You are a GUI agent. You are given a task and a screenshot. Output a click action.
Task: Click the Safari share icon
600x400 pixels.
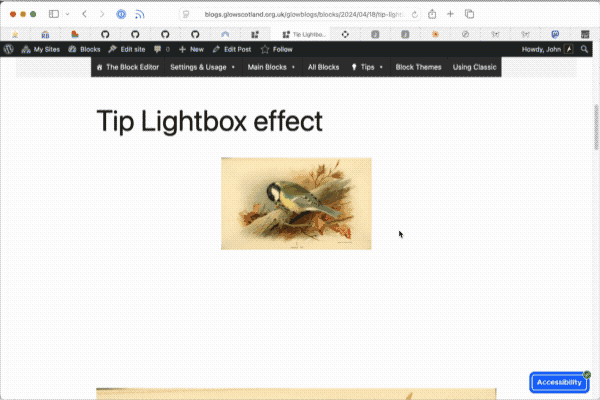[431, 15]
